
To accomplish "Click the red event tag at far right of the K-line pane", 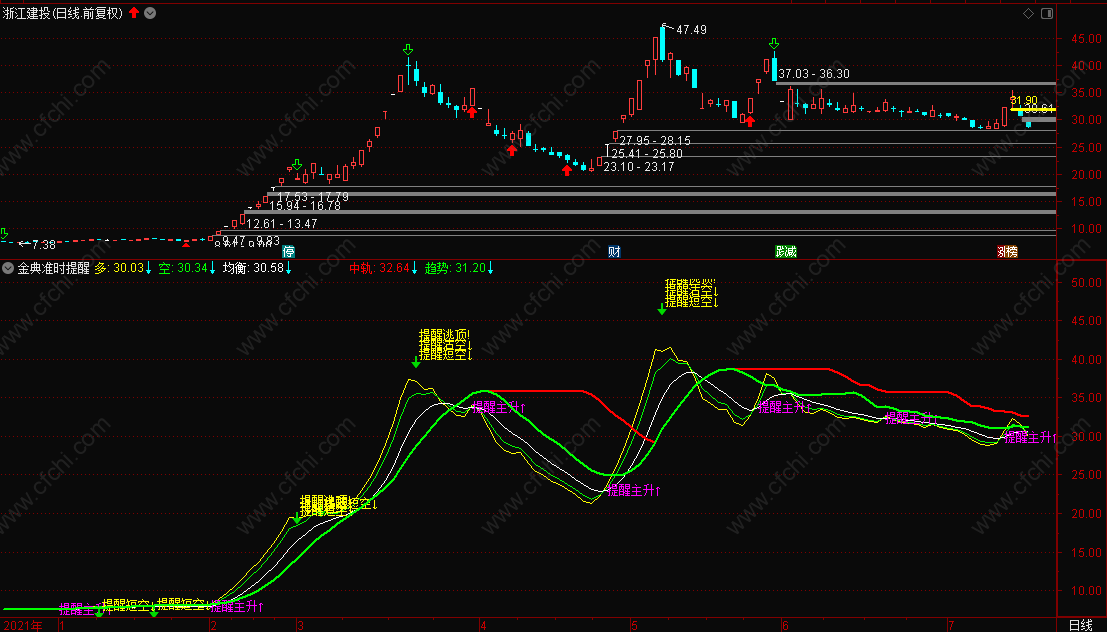I will (1007, 251).
